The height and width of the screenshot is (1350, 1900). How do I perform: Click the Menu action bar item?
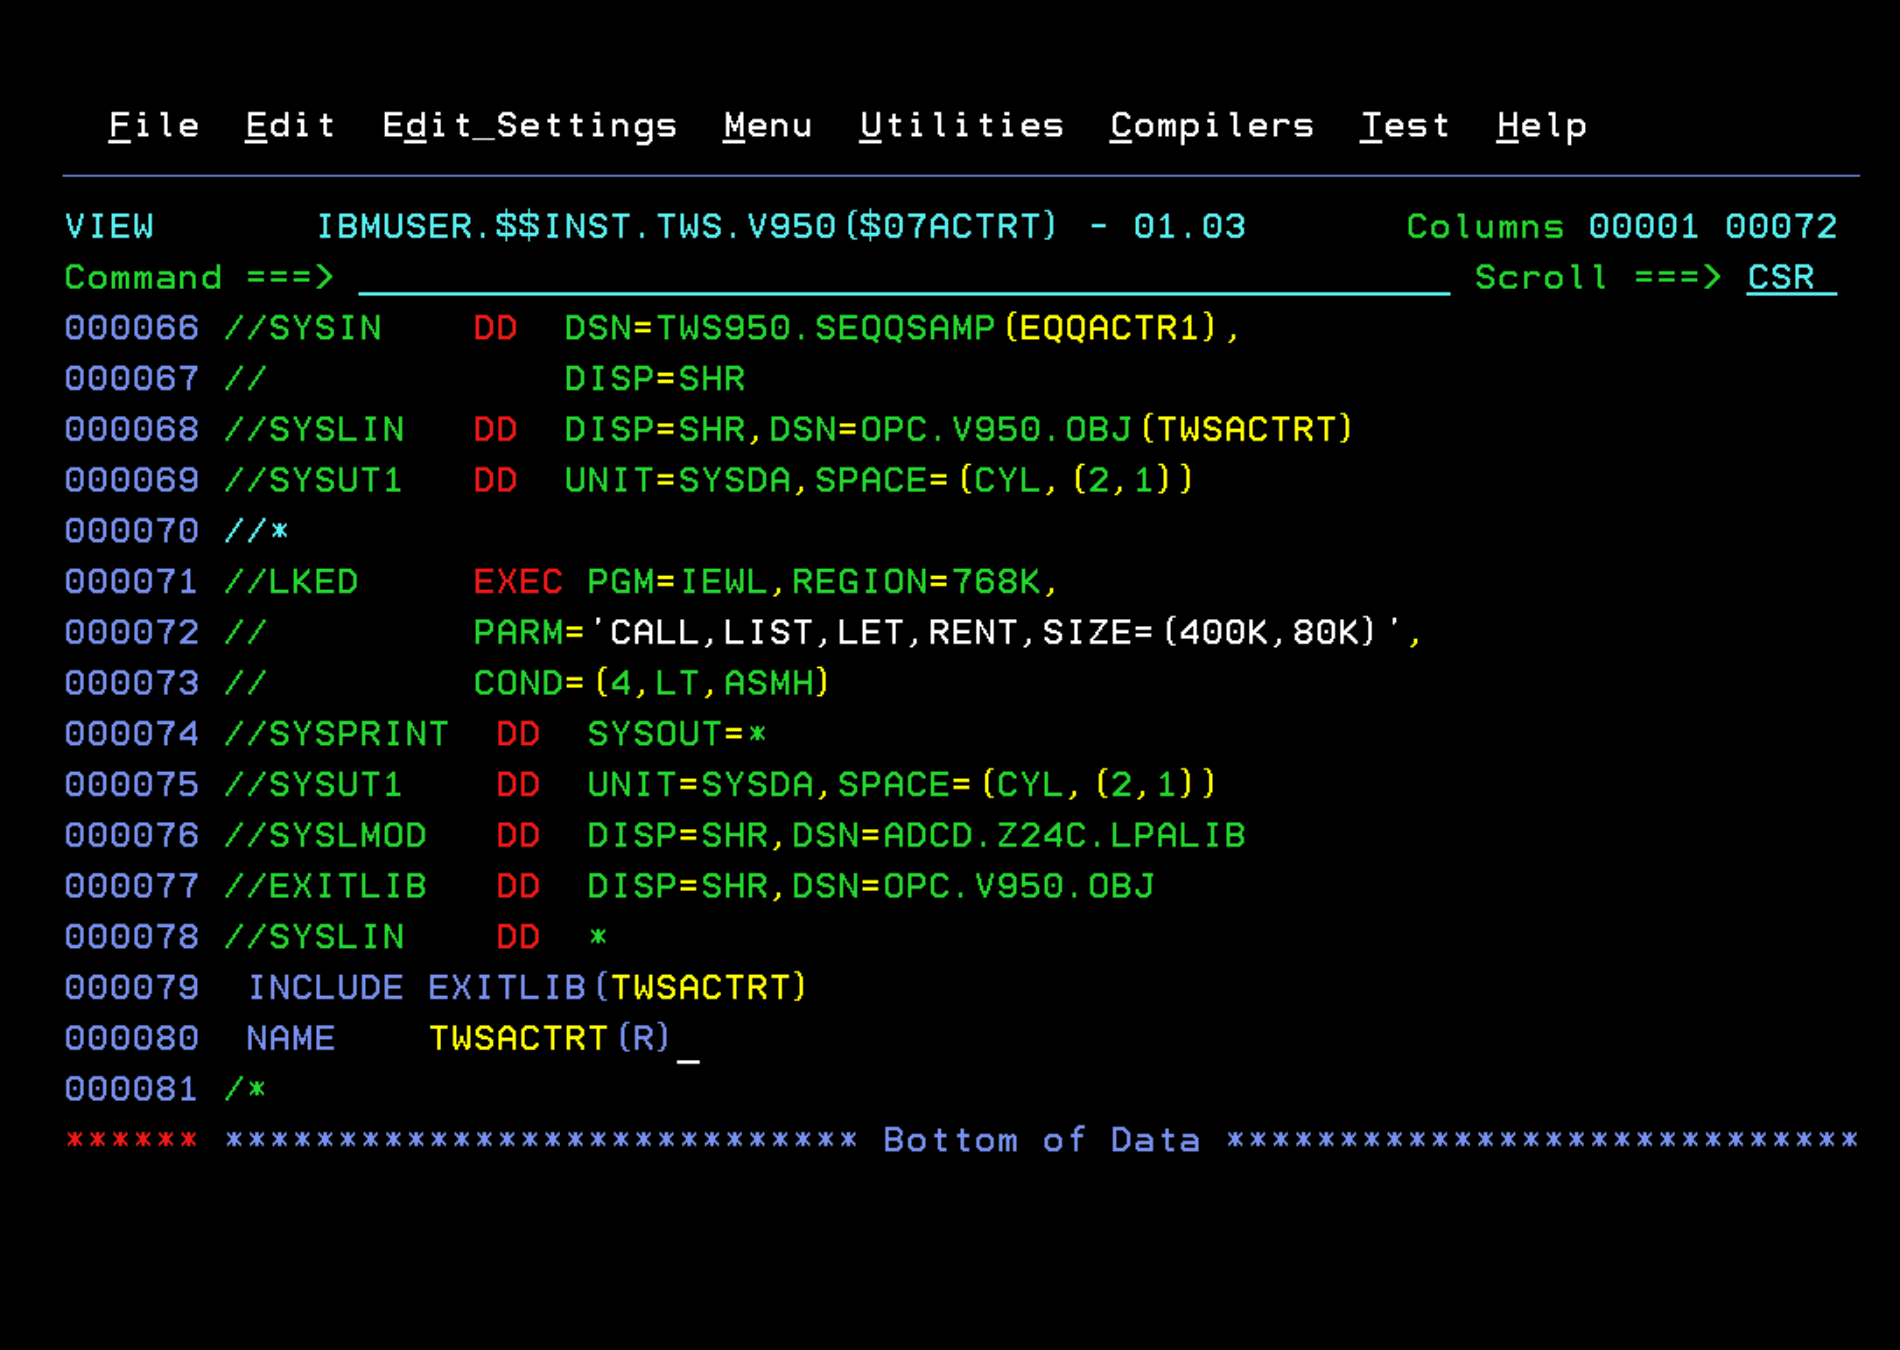point(767,126)
